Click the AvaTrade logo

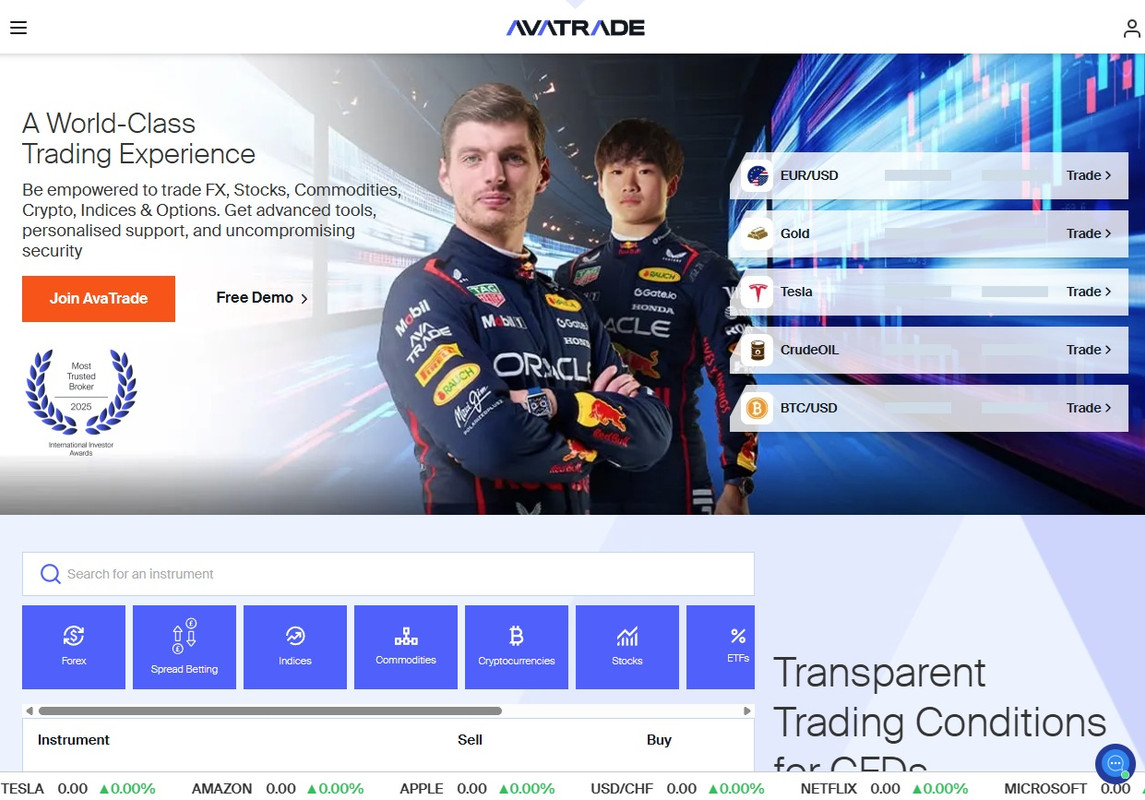(x=575, y=28)
